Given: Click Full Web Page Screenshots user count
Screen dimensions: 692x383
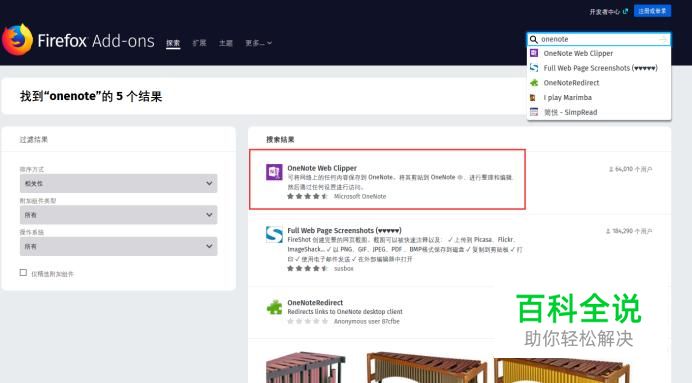Looking at the screenshot, I should coord(629,231).
